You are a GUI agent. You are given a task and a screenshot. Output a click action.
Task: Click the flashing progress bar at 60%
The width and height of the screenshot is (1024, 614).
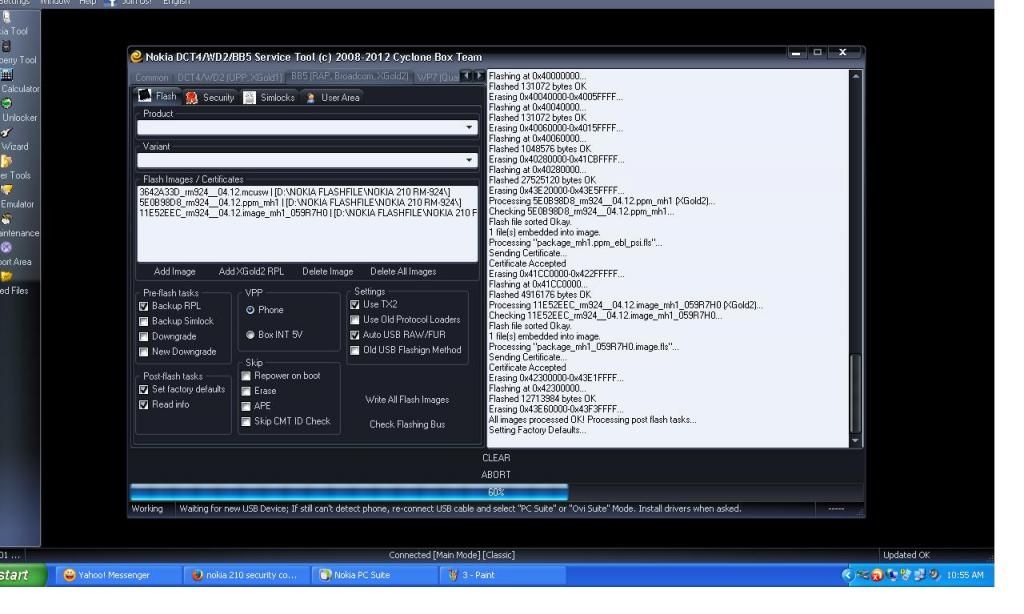pos(496,492)
